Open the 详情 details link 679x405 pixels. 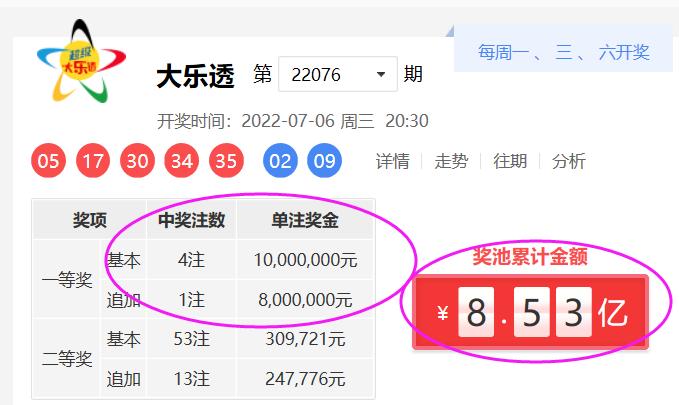coord(392,161)
